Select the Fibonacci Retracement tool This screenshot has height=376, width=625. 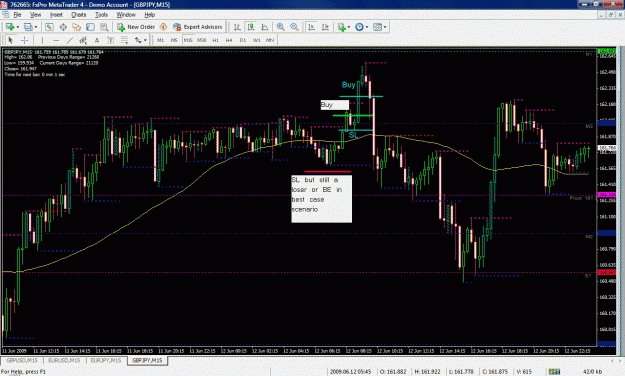coord(124,40)
